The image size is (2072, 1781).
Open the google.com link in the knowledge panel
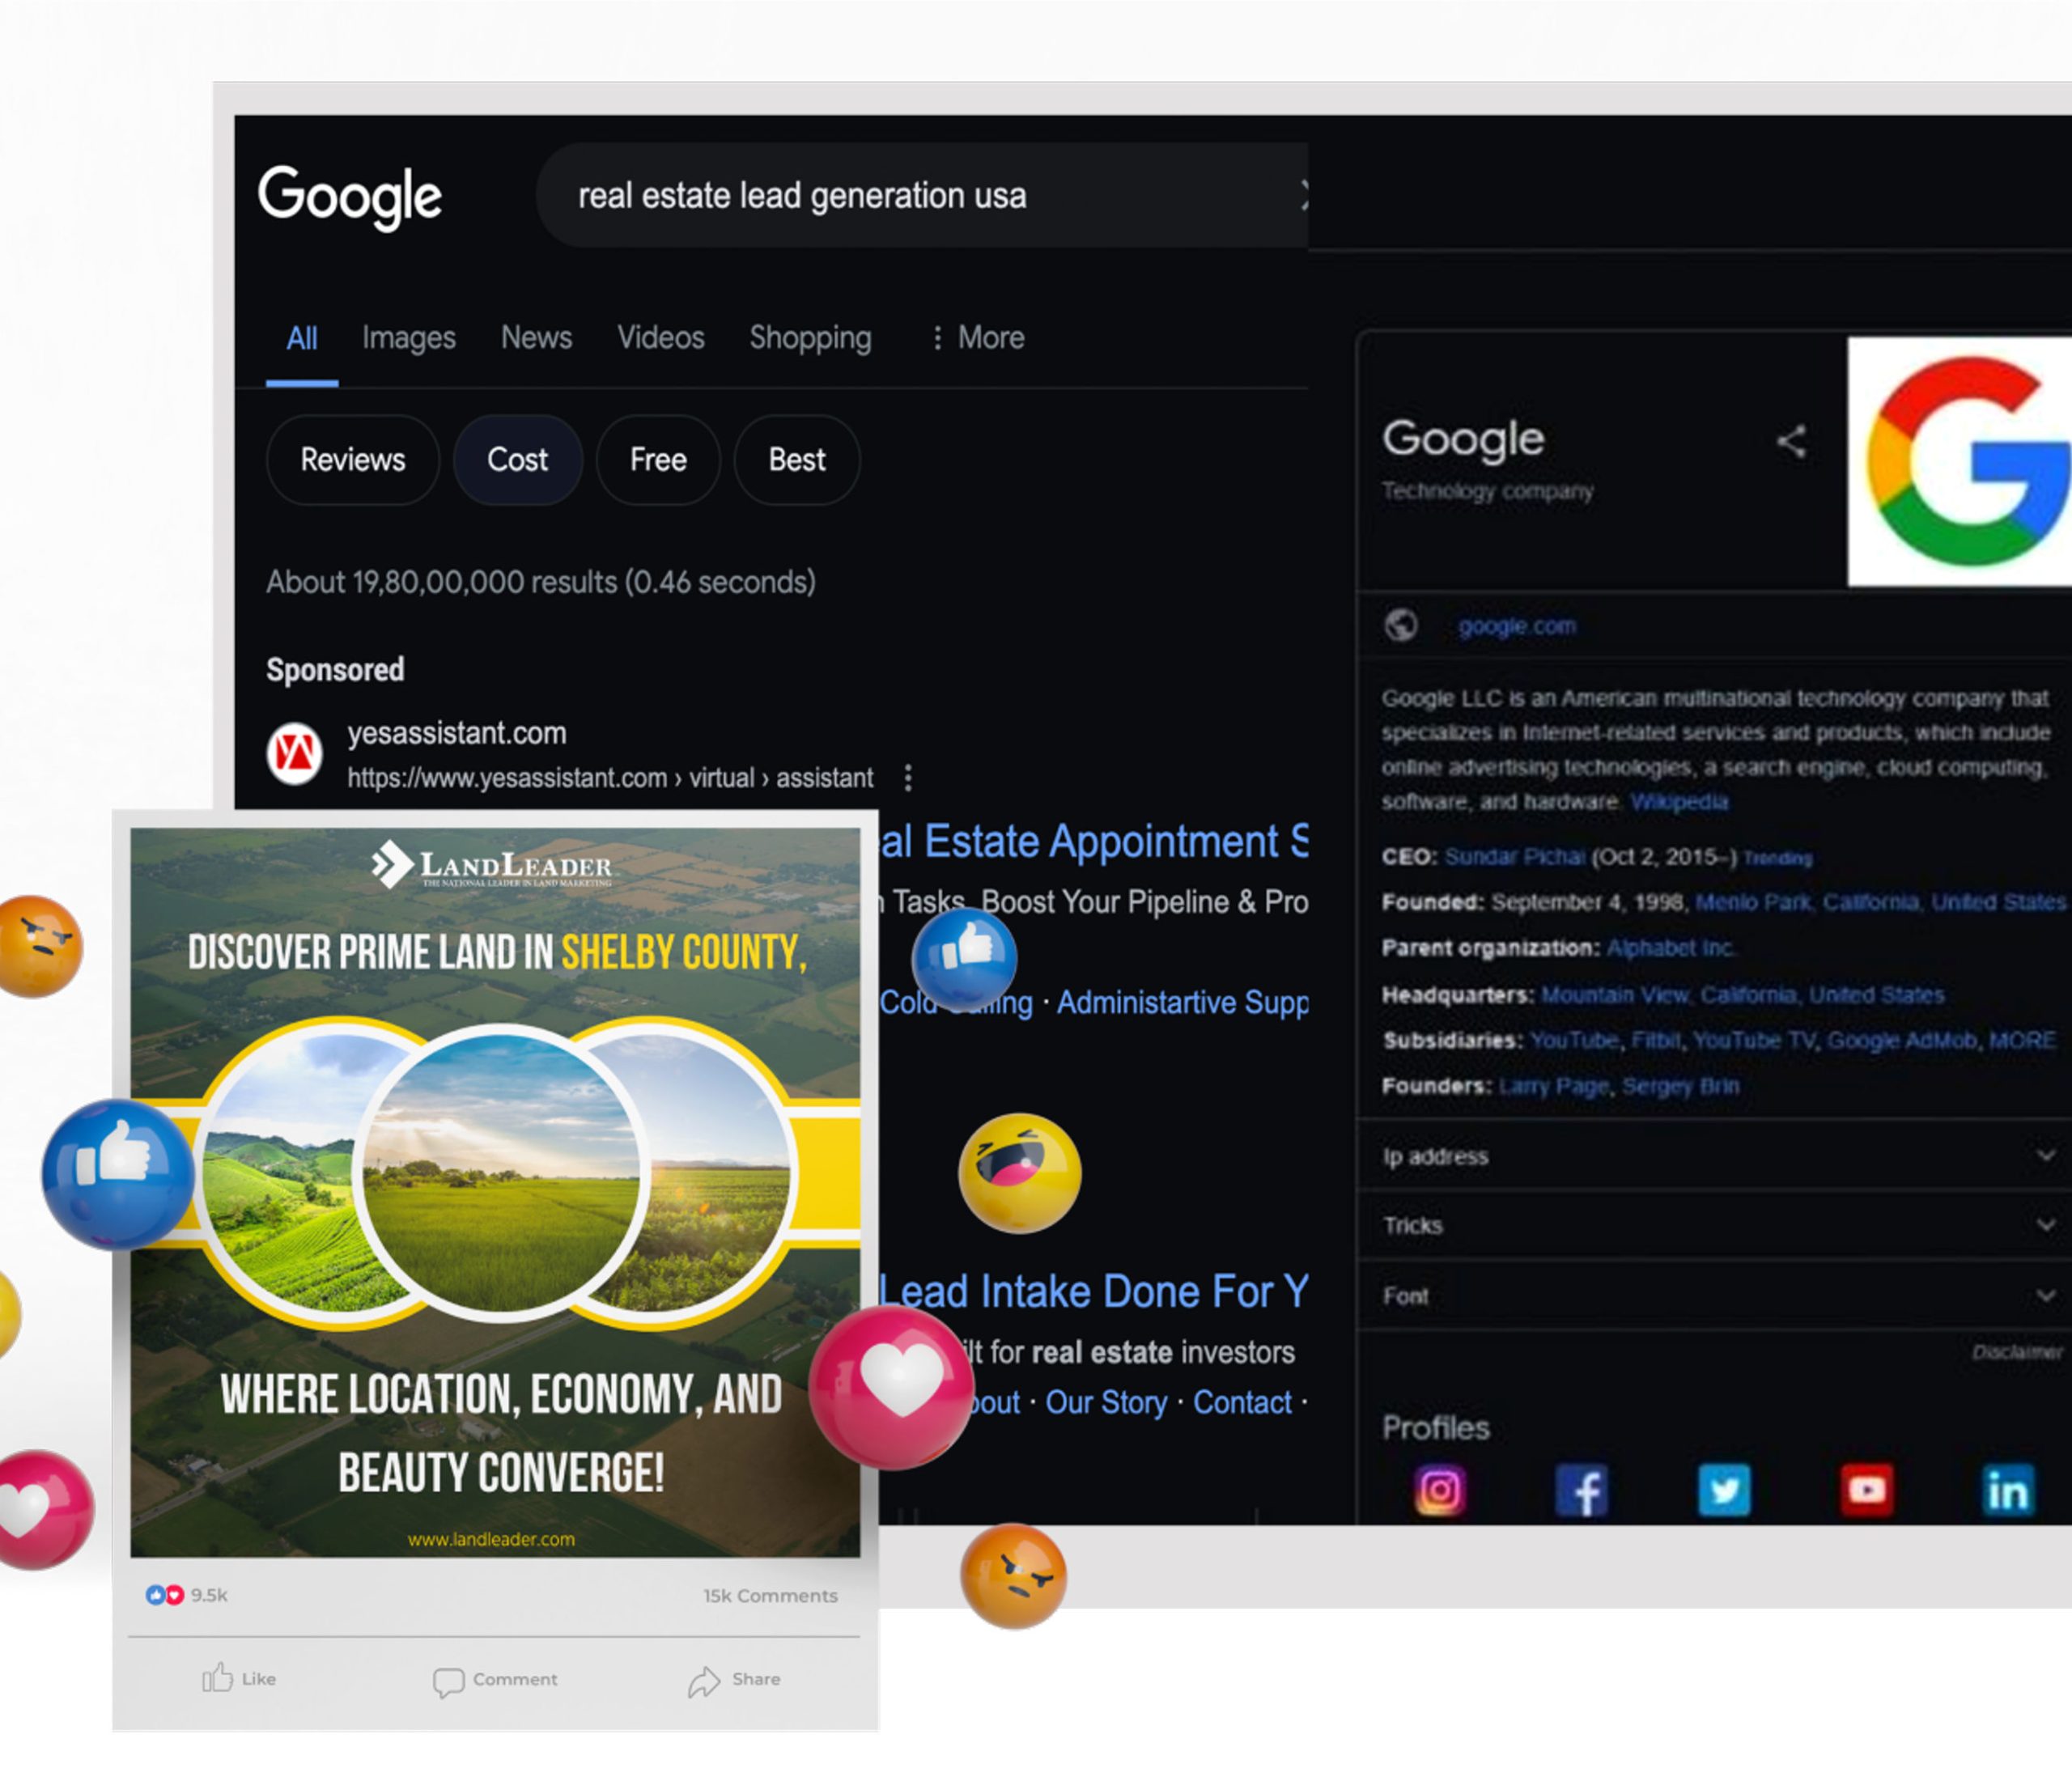coord(1517,626)
